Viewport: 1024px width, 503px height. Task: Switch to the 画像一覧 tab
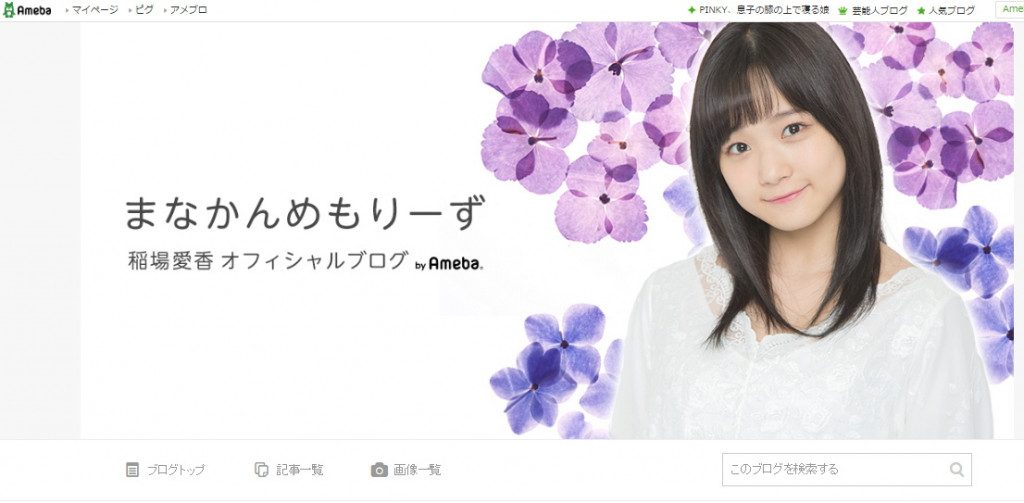(x=406, y=470)
